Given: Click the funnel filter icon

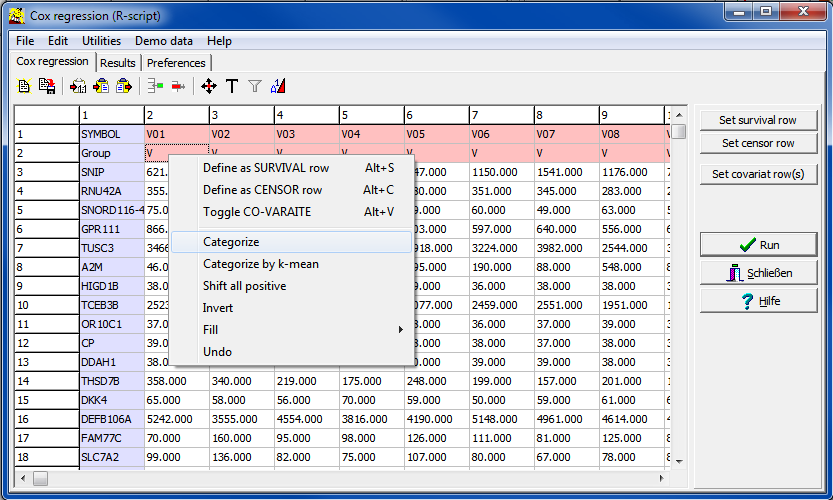Looking at the screenshot, I should 255,86.
